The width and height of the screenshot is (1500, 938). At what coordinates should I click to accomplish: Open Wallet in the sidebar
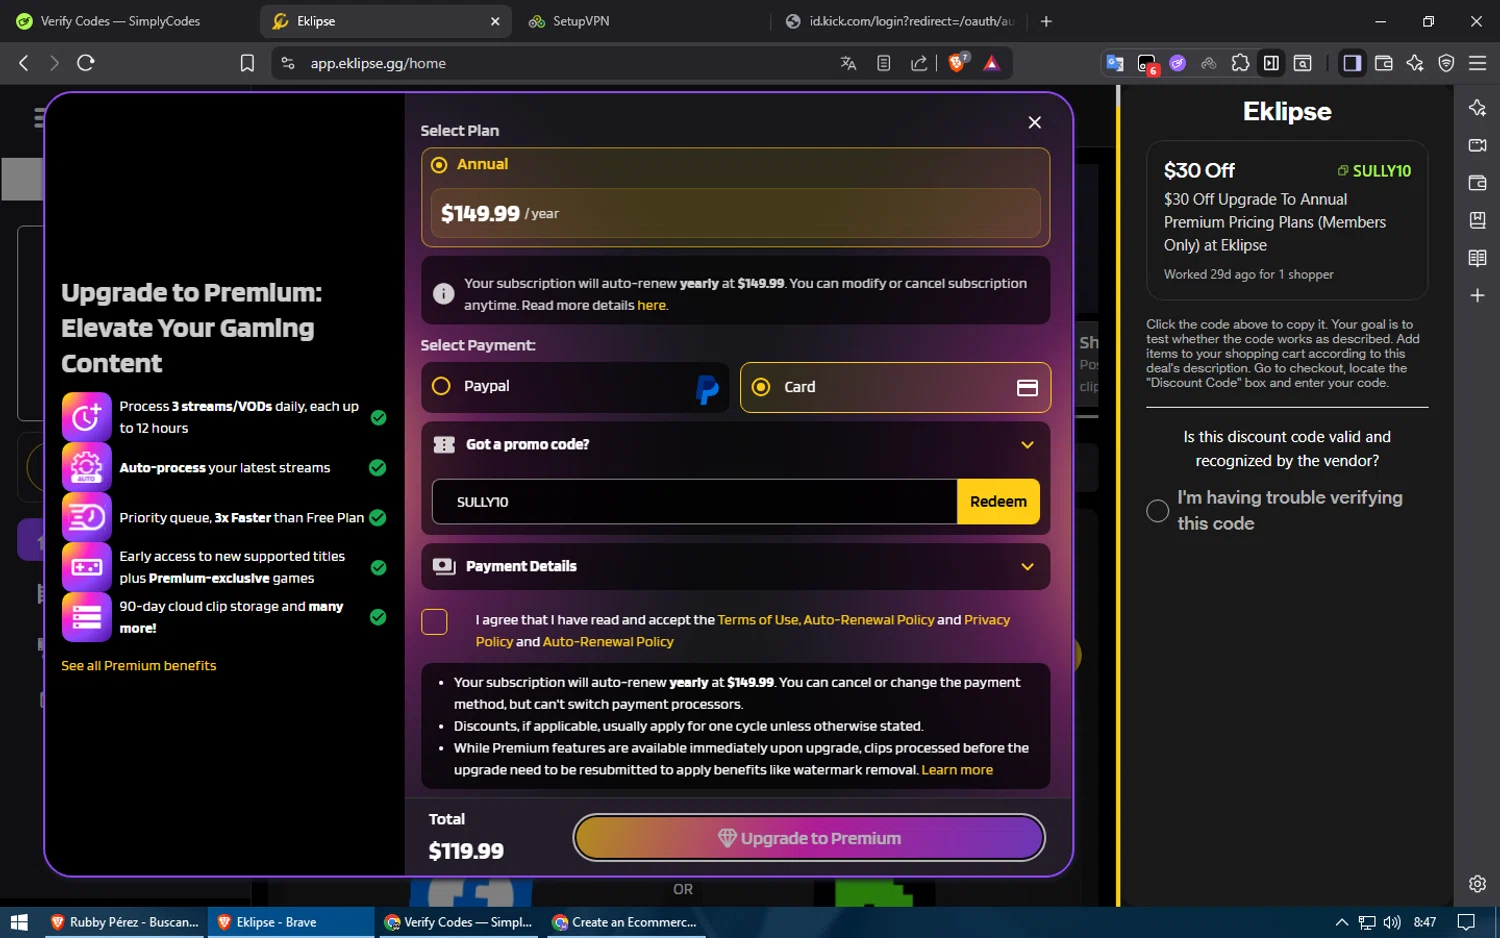[1477, 183]
